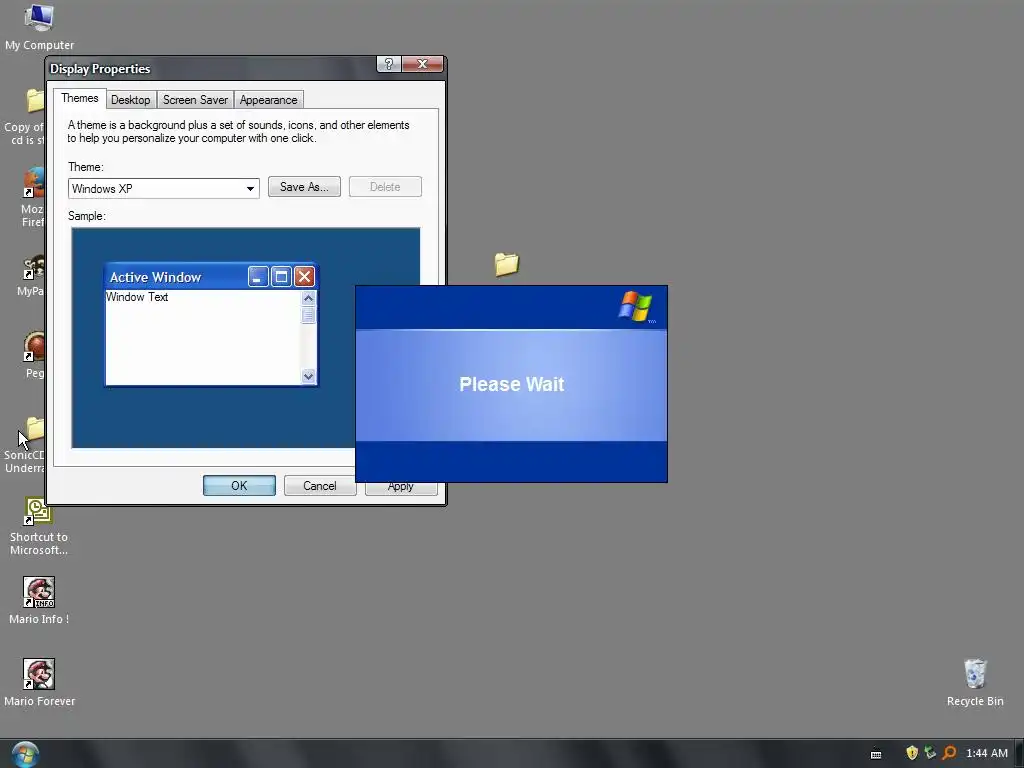Viewport: 1024px width, 768px height.
Task: Open the Appearance tab
Action: tap(268, 100)
